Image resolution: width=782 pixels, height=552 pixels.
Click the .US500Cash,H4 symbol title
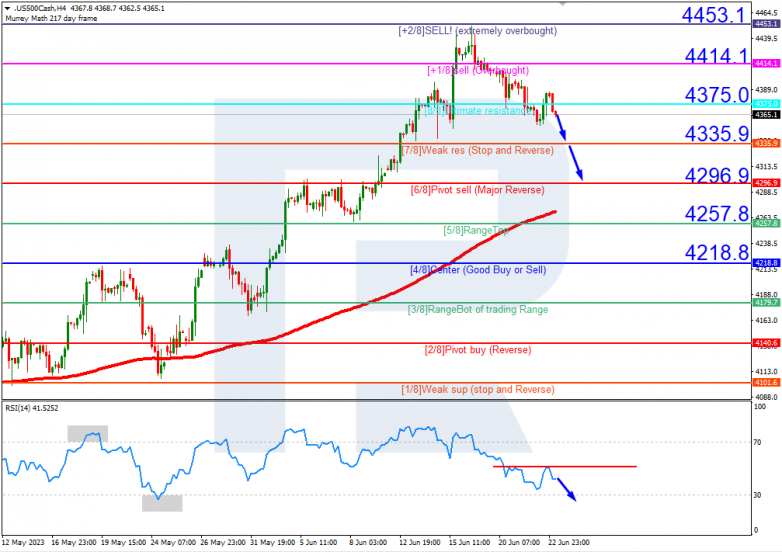(40, 8)
